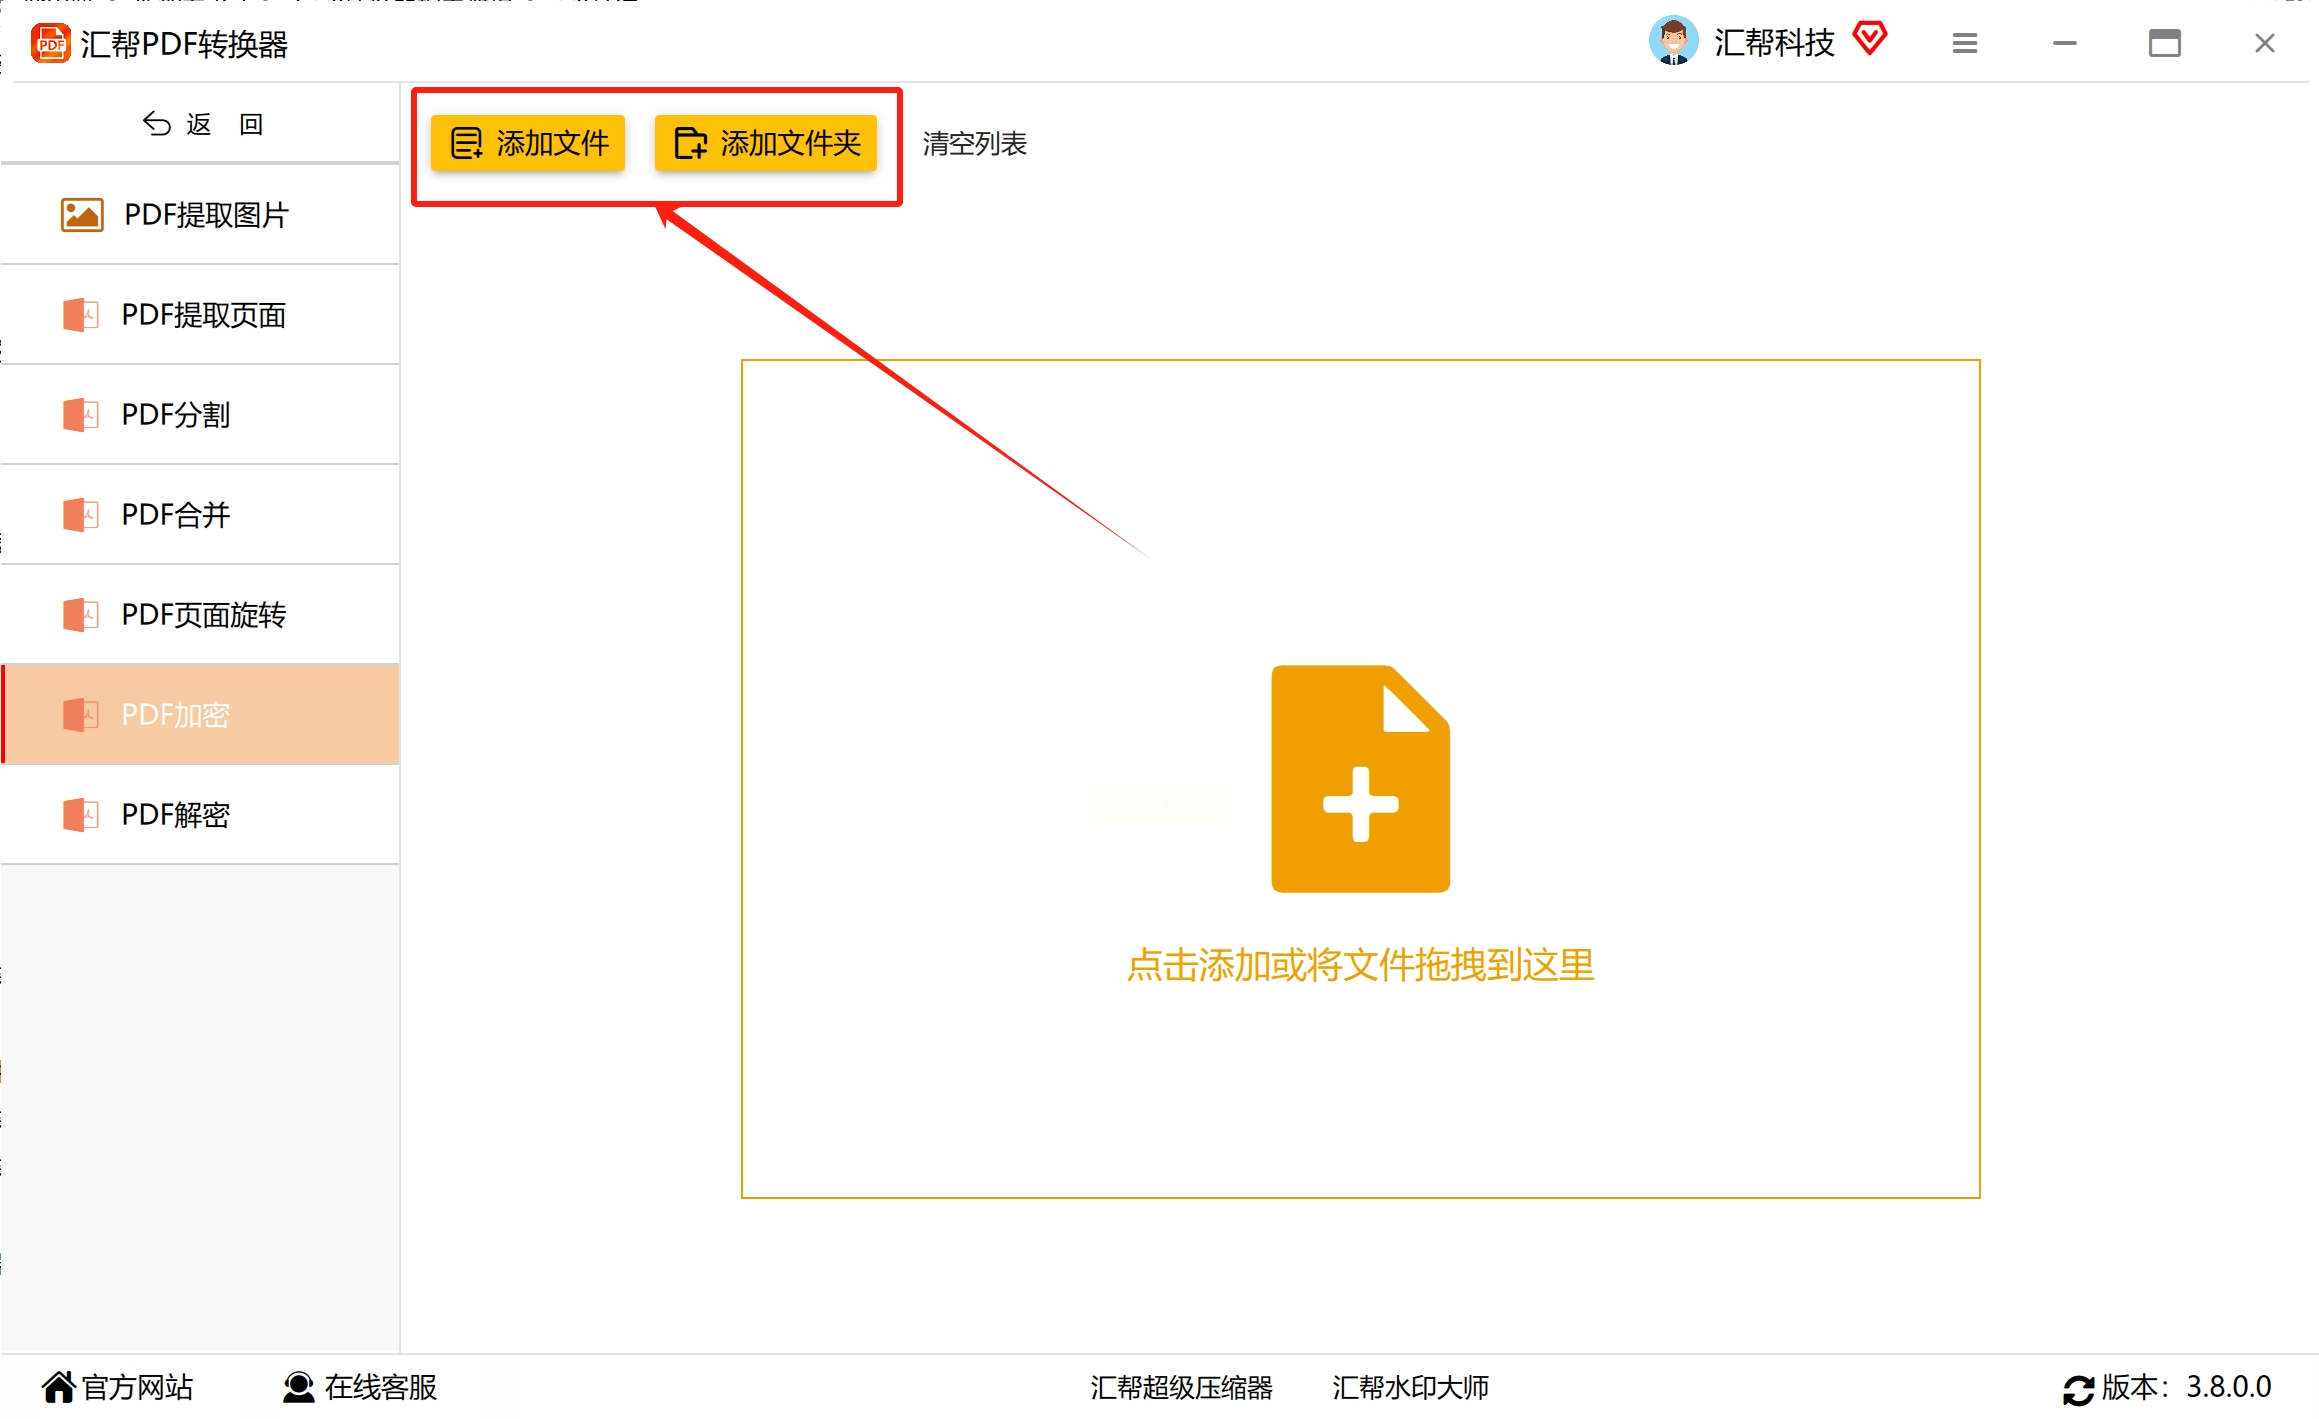Click the PDF converter app logo
Image resolution: width=2319 pixels, height=1419 pixels.
coord(50,43)
